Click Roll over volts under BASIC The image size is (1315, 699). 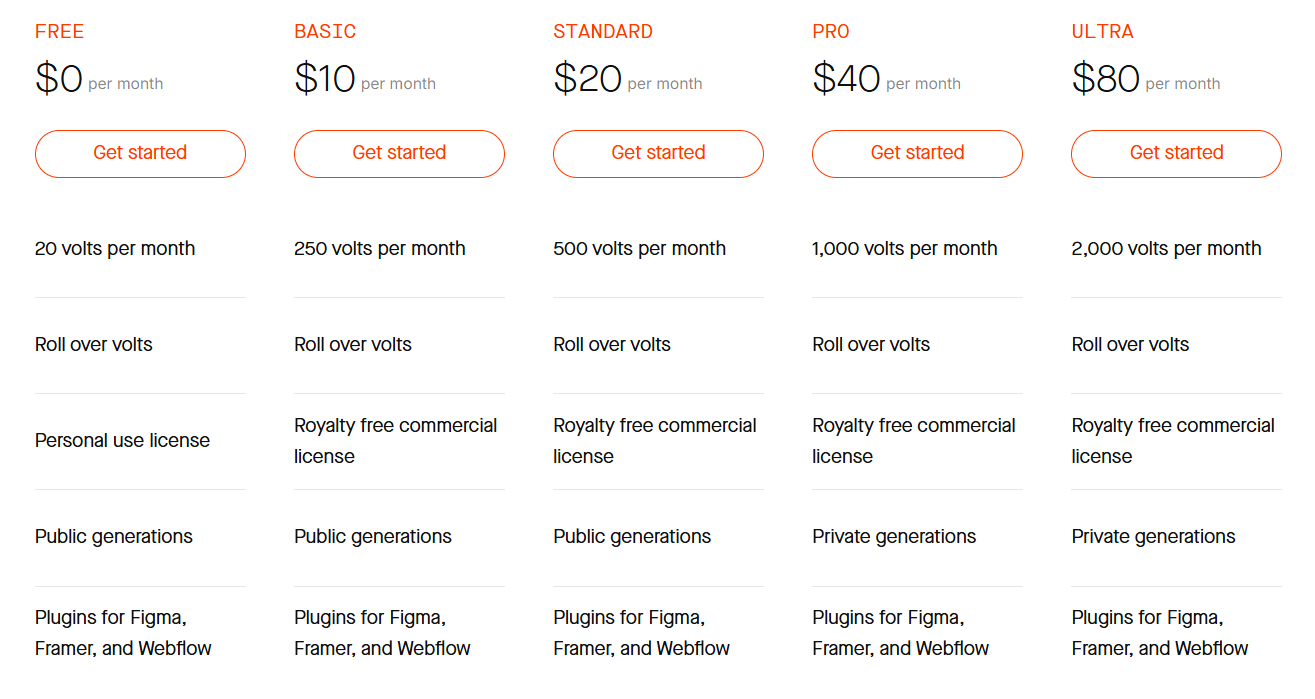pos(353,345)
